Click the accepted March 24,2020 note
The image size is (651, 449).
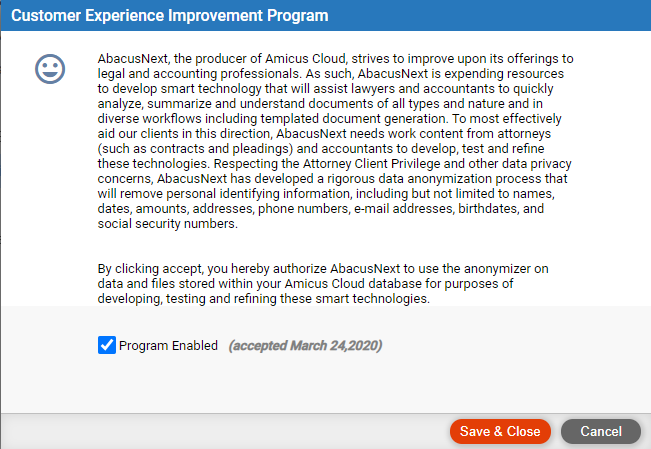pos(305,346)
